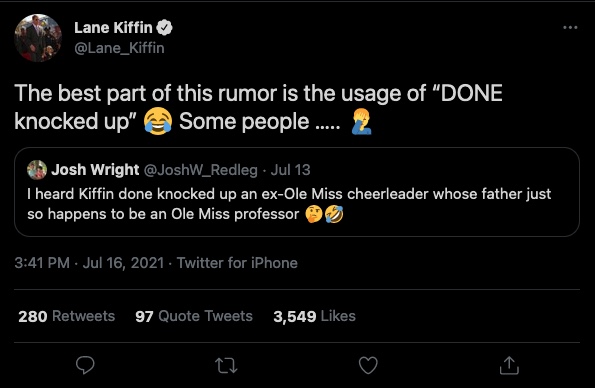This screenshot has height=388, width=595.
Task: Click the 3:41 PM Jul 16, 2021 timestamp
Action: tap(89, 263)
